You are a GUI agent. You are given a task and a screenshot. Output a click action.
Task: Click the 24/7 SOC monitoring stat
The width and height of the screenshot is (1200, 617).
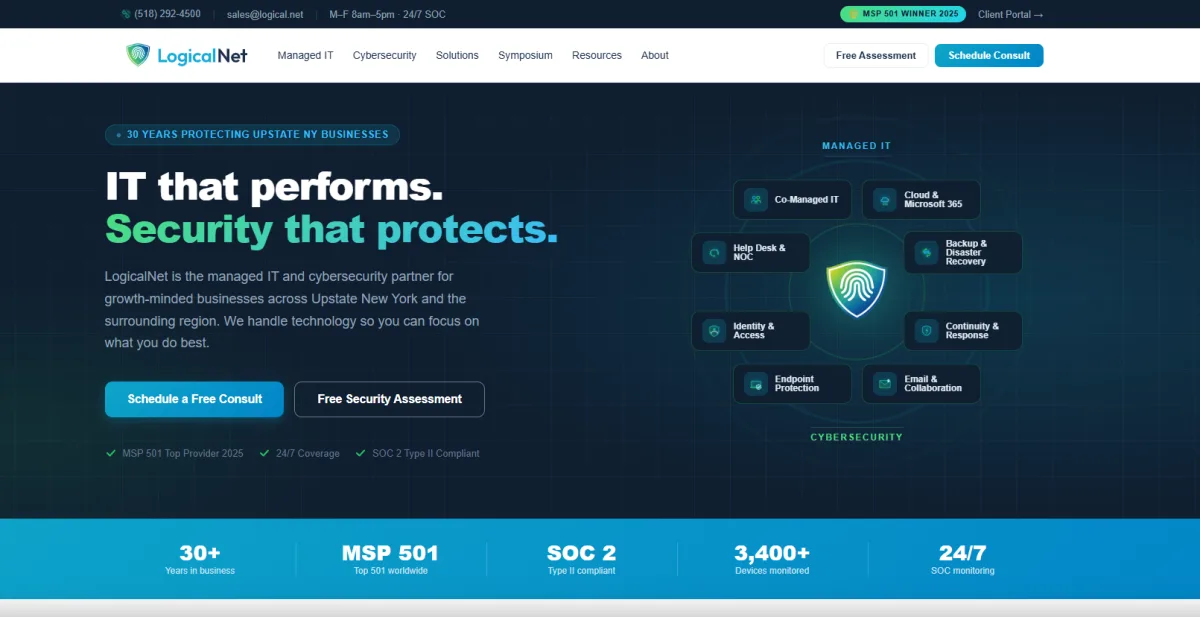tap(962, 559)
